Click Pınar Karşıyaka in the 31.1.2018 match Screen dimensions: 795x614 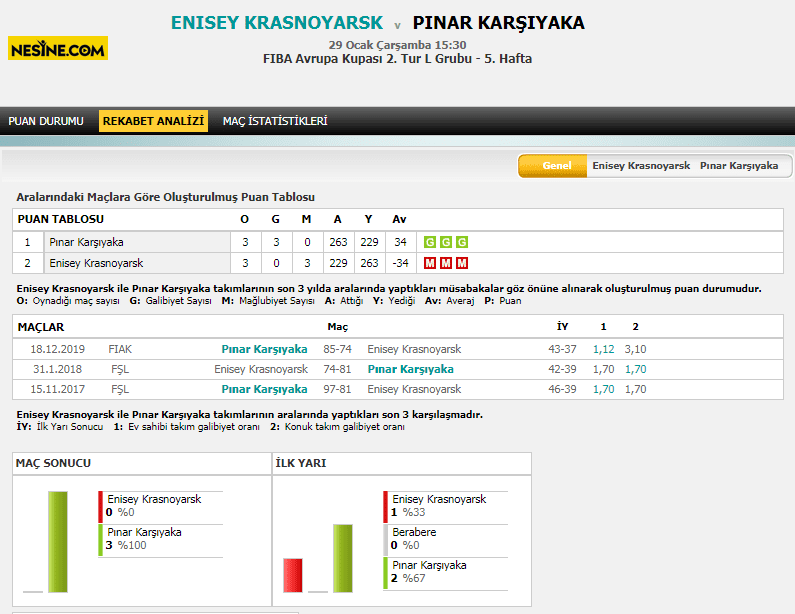411,369
